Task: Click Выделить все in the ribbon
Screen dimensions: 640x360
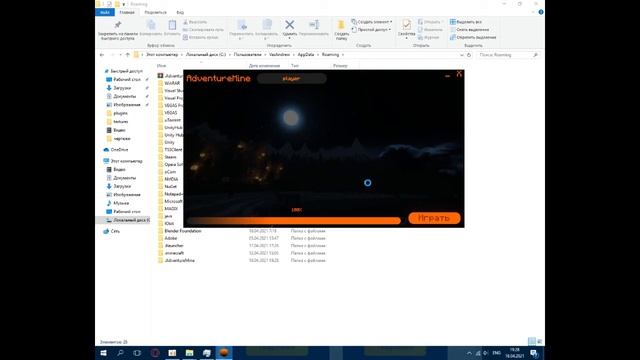Action: (466, 22)
